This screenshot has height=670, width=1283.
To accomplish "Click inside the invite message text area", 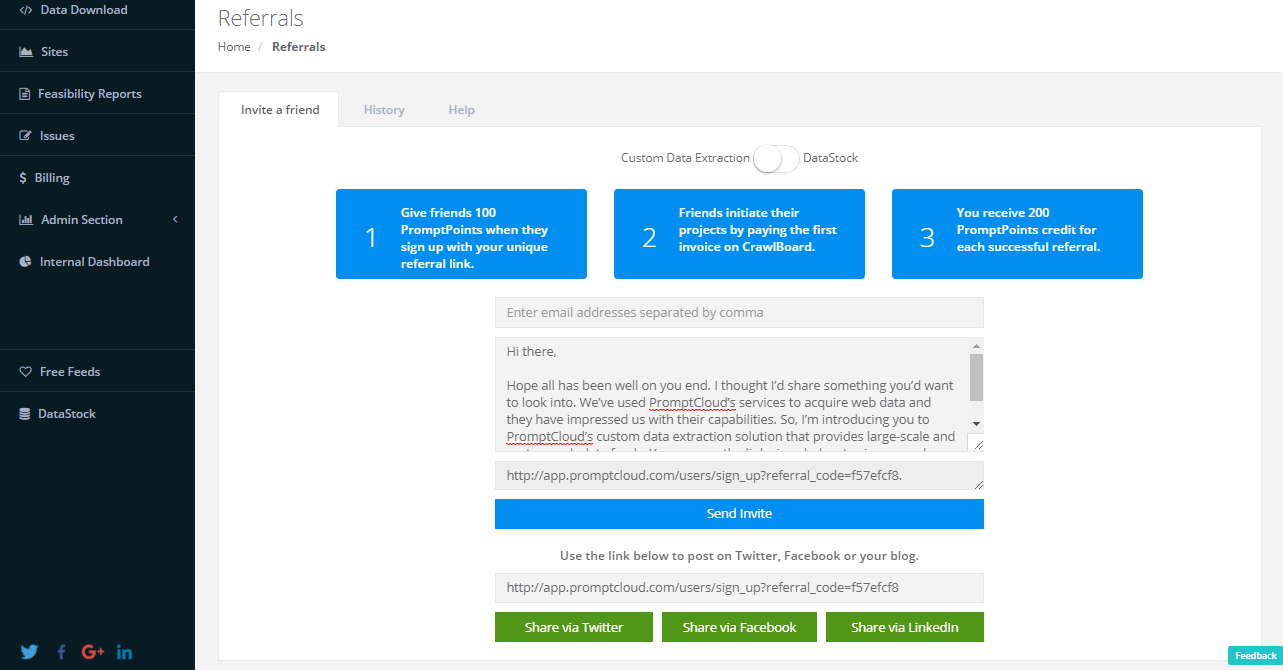I will point(731,394).
